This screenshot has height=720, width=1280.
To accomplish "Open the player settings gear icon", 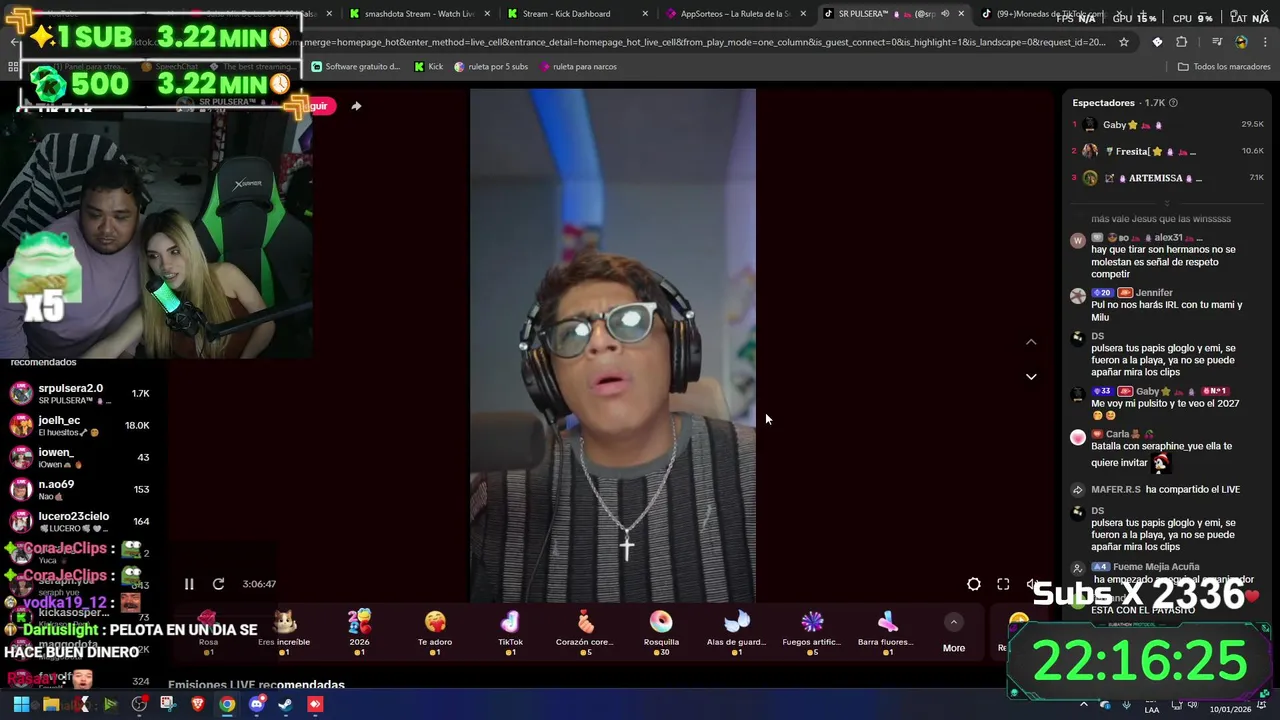I will click(x=973, y=584).
